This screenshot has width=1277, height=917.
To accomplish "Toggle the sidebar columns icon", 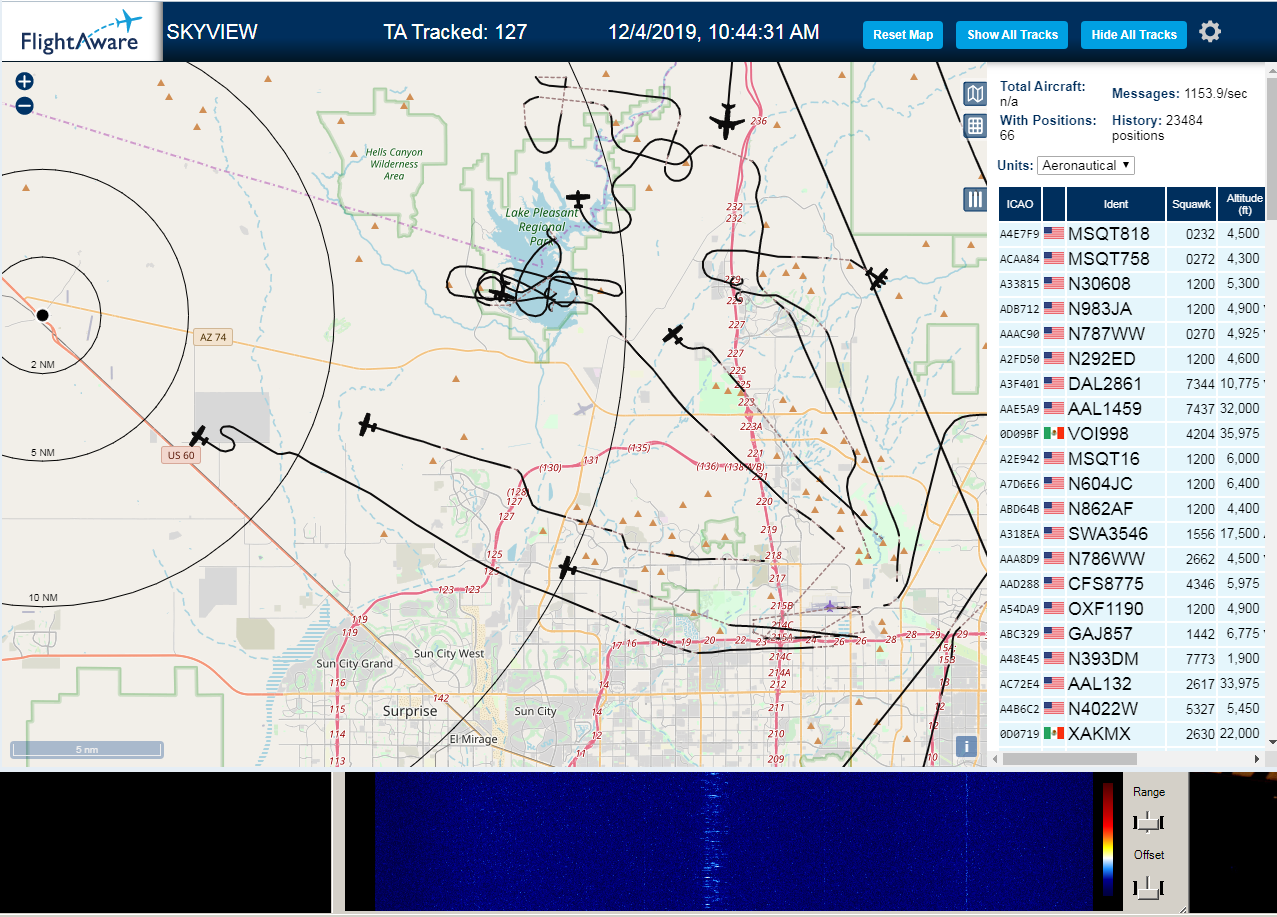I will click(975, 199).
